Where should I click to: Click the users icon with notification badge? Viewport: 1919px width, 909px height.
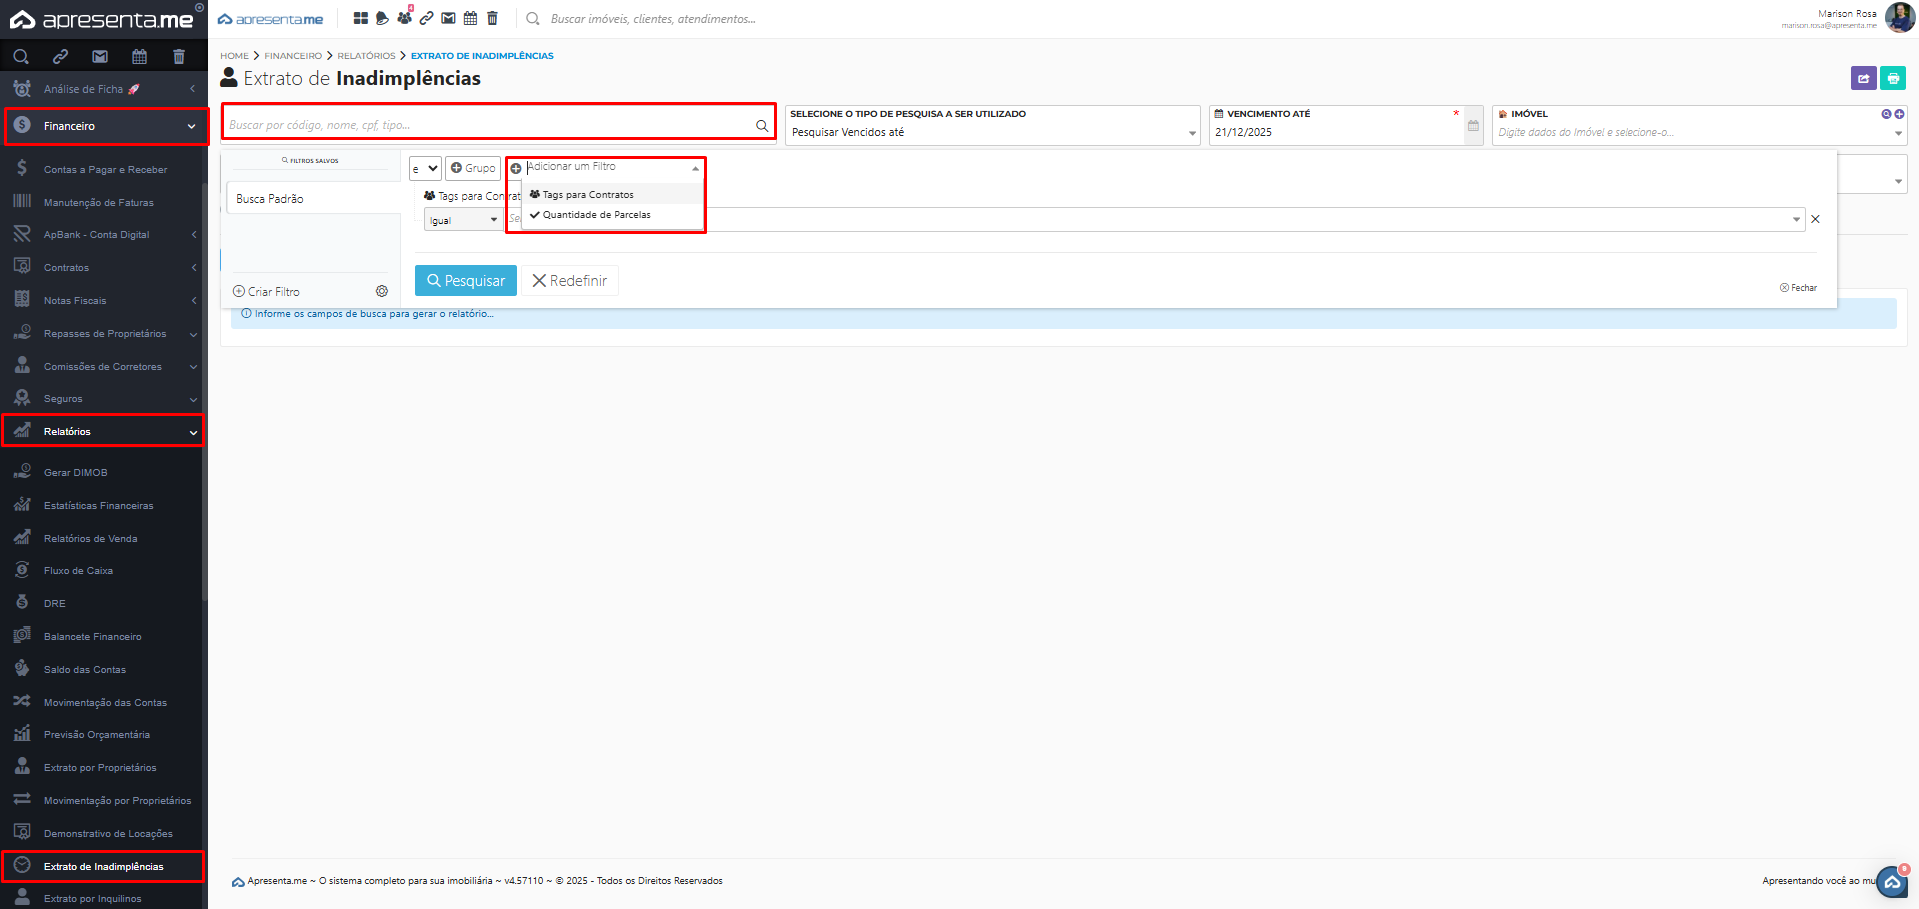(404, 18)
